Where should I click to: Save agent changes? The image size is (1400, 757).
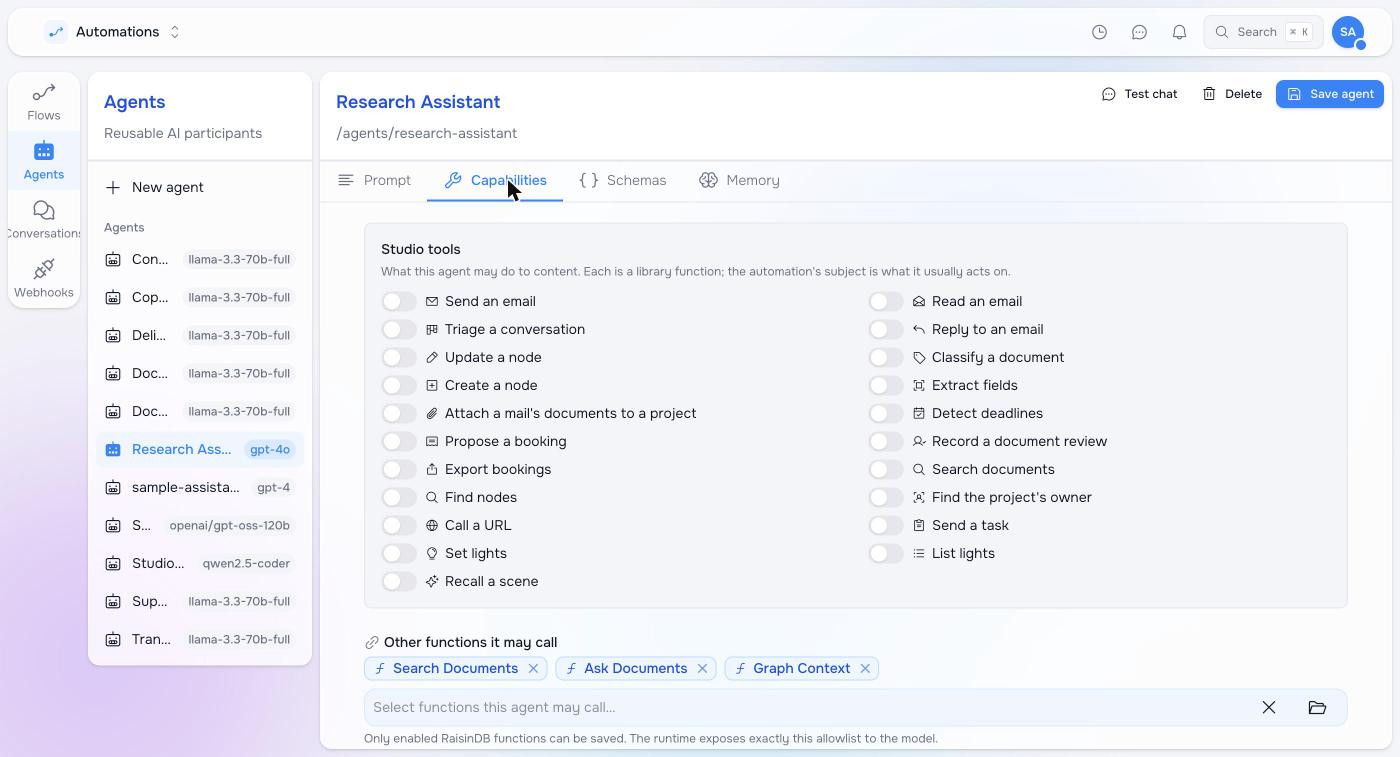(1330, 94)
